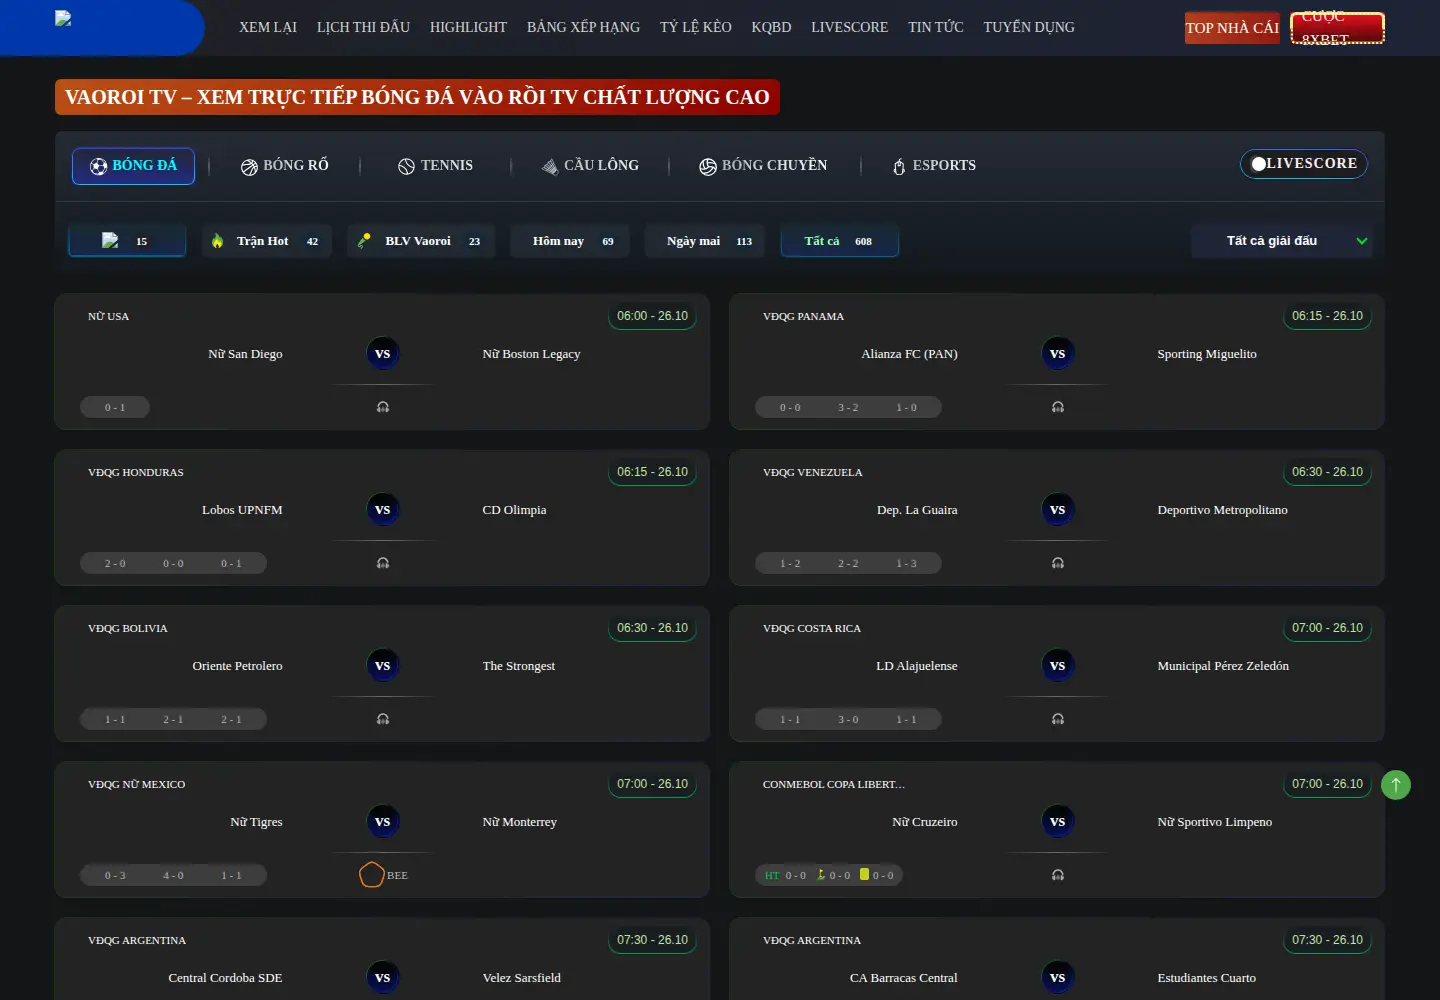Open the site logo in the header
The image size is (1440, 1000).
tap(63, 18)
